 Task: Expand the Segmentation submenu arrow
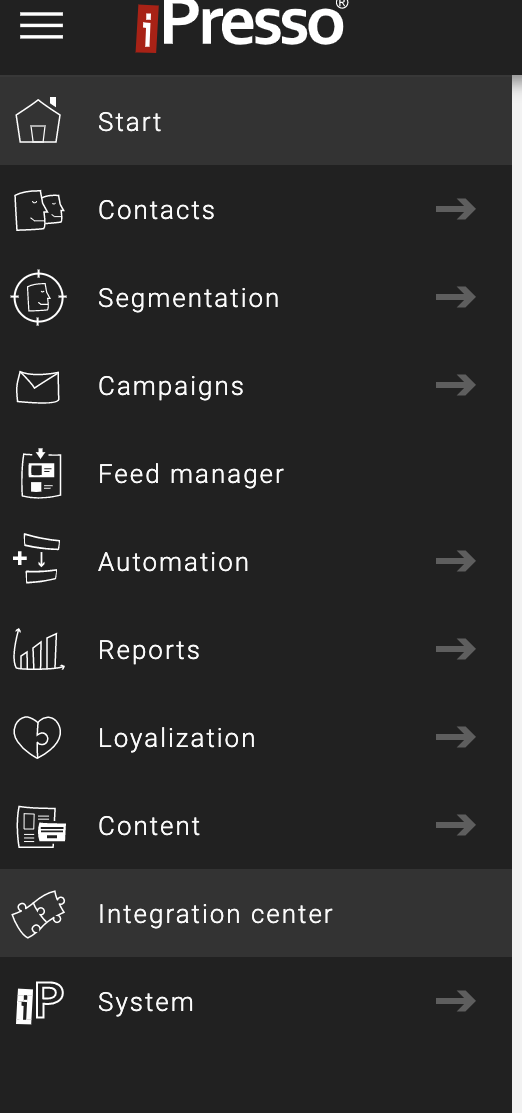pos(455,297)
